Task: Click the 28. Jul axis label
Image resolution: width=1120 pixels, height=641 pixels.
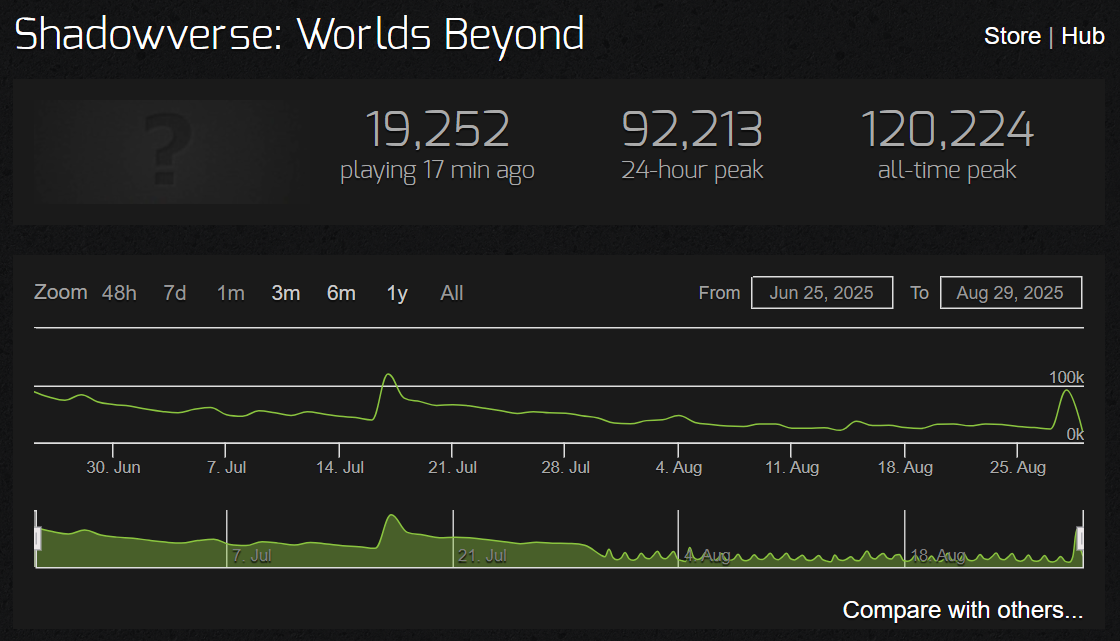Action: 566,467
